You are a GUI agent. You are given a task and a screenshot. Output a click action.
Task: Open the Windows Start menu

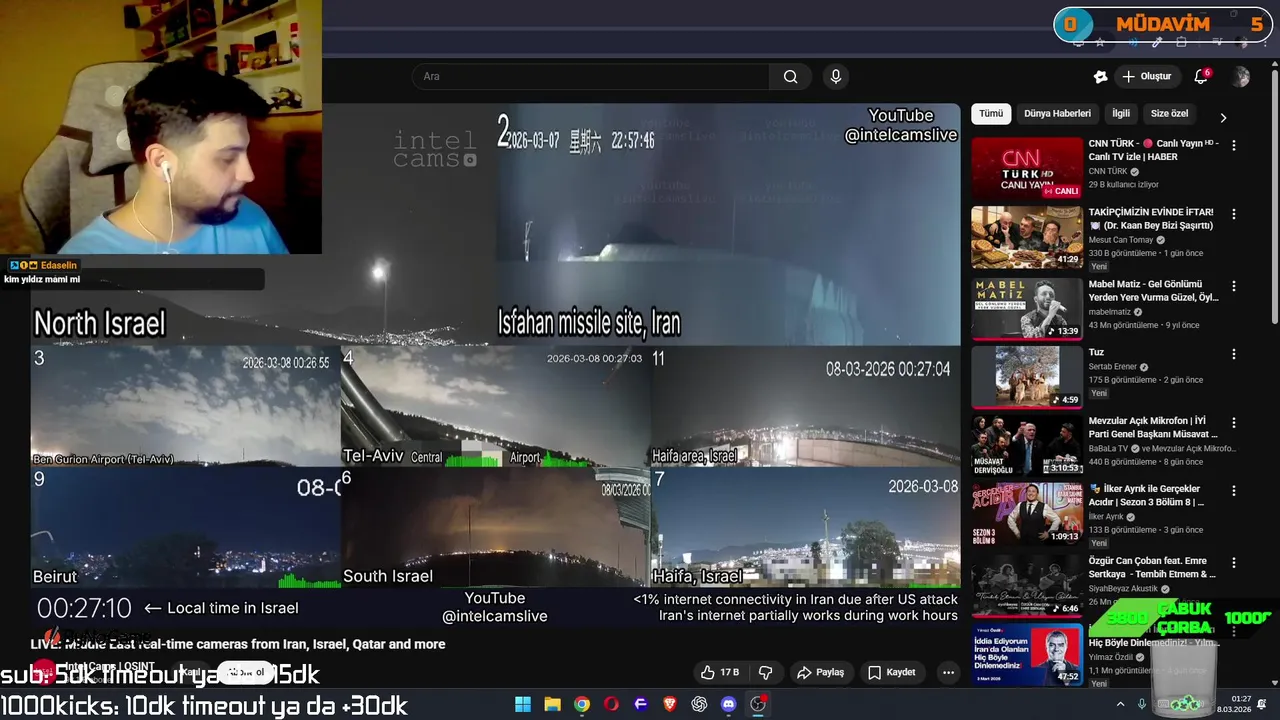click(x=523, y=704)
